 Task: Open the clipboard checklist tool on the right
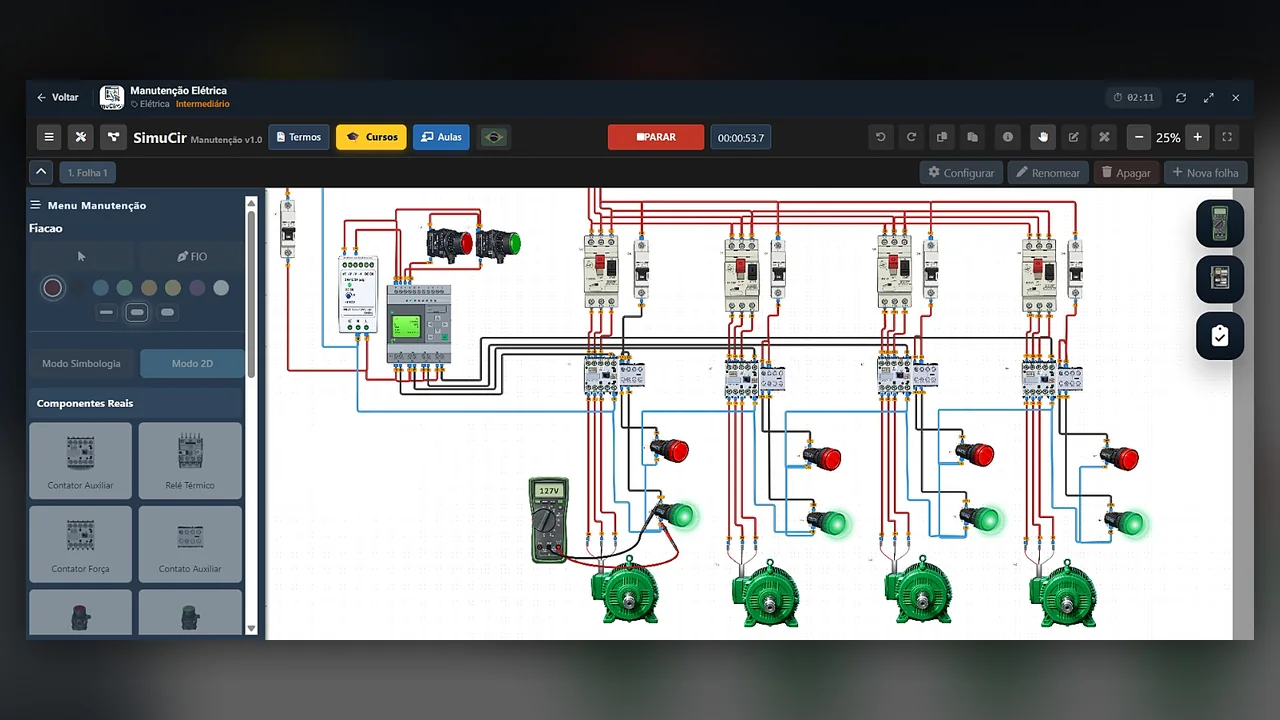tap(1220, 336)
